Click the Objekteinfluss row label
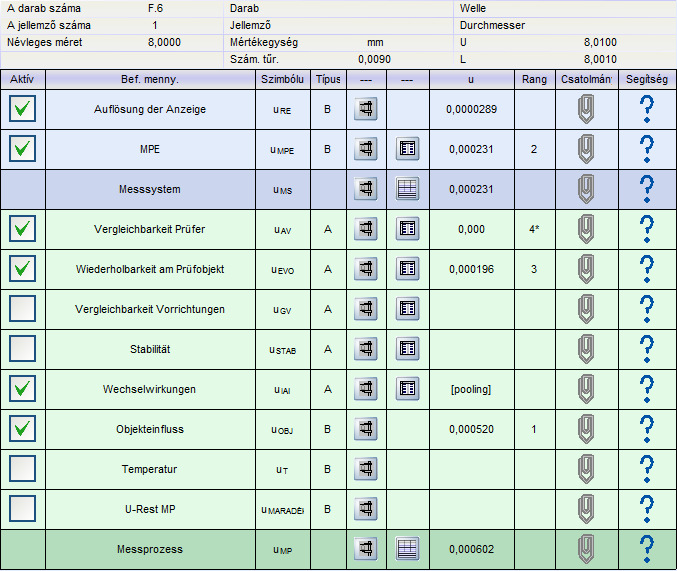The image size is (677, 571). click(150, 429)
